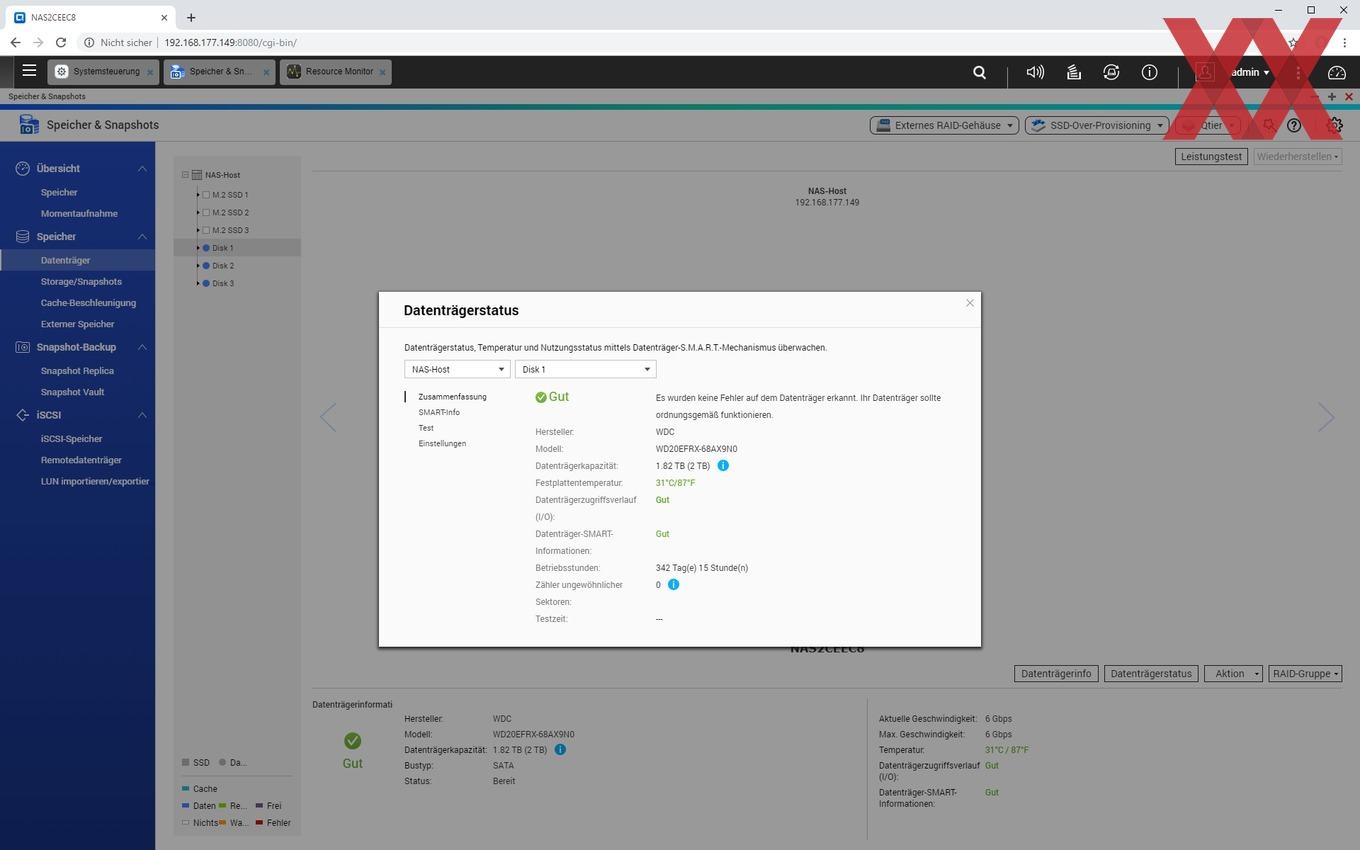Open iSCSI-Speicher in sidebar
The height and width of the screenshot is (850, 1360).
point(71,439)
